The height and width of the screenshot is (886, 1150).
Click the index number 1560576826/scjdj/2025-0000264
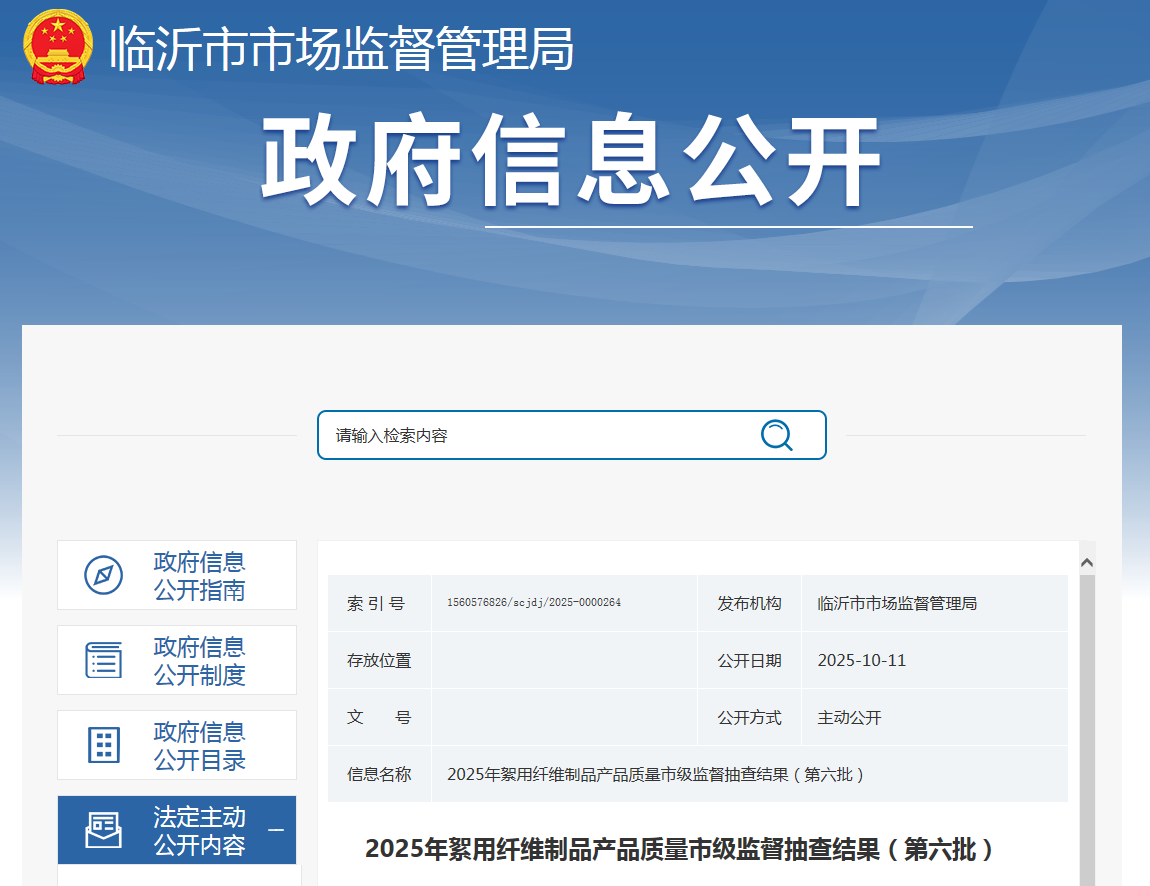534,602
